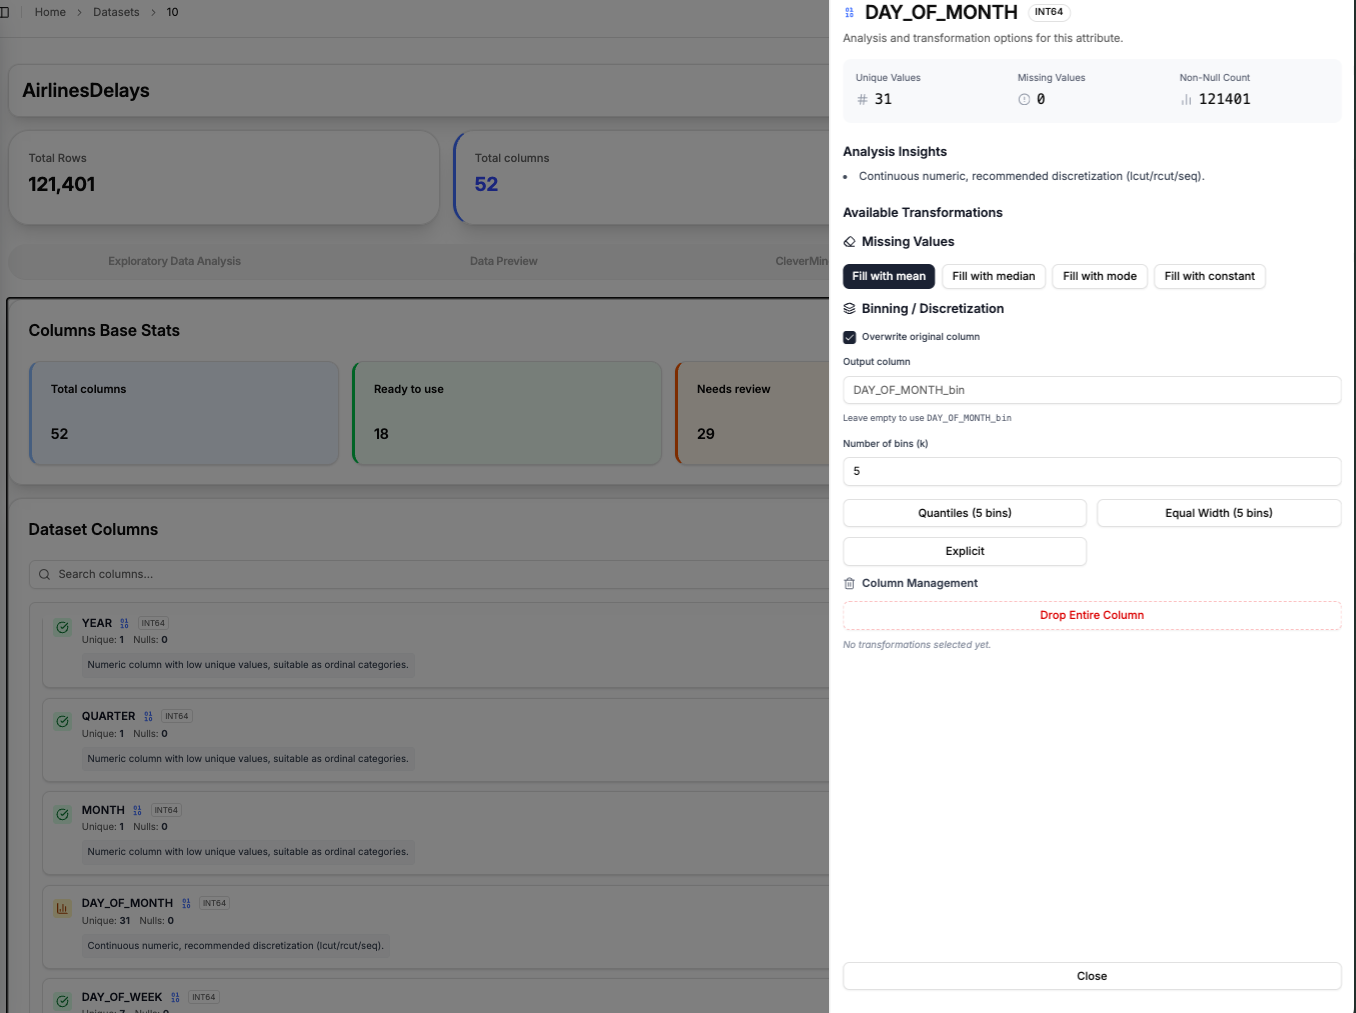Screen dimensions: 1356x1013
Task: Select Equal Width (5 bins) binning
Action: 1218,513
